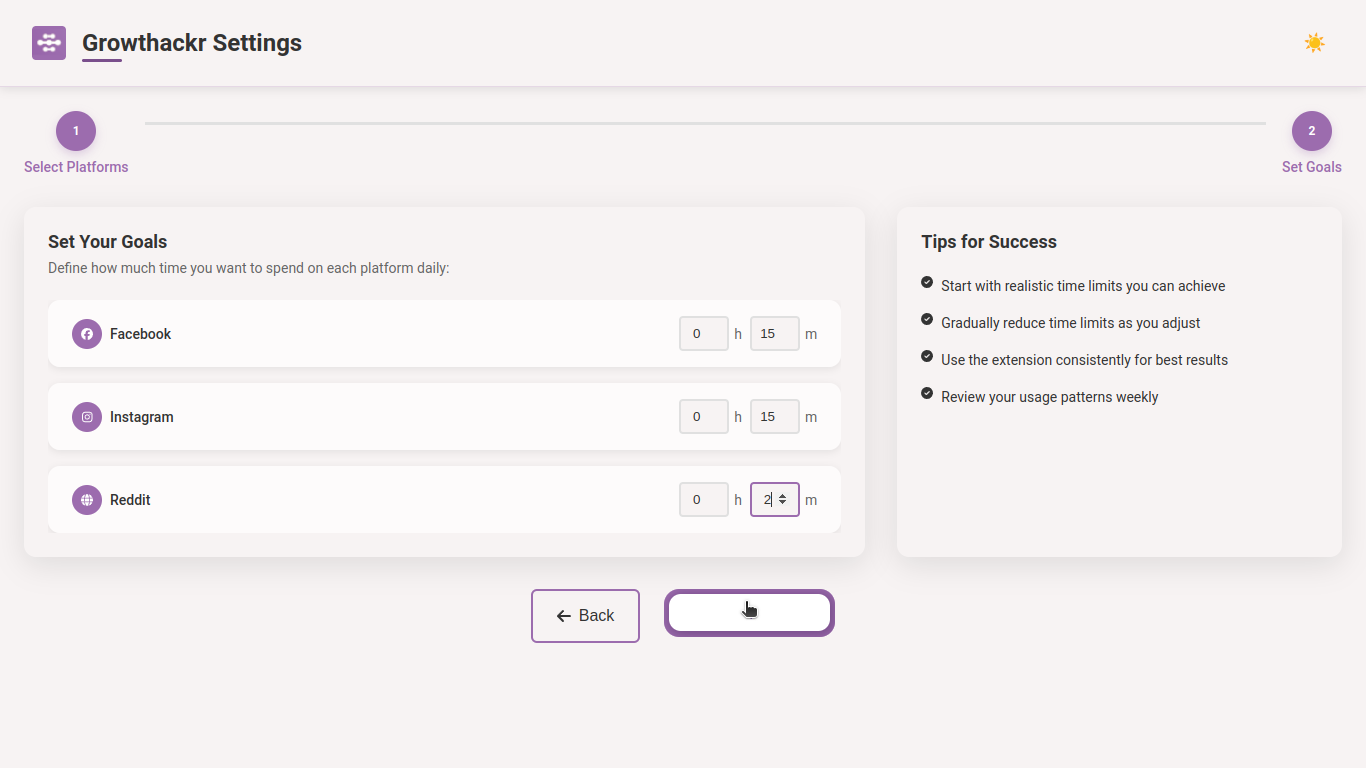Click the Growthackr logo icon
The image size is (1366, 768).
coord(48,42)
